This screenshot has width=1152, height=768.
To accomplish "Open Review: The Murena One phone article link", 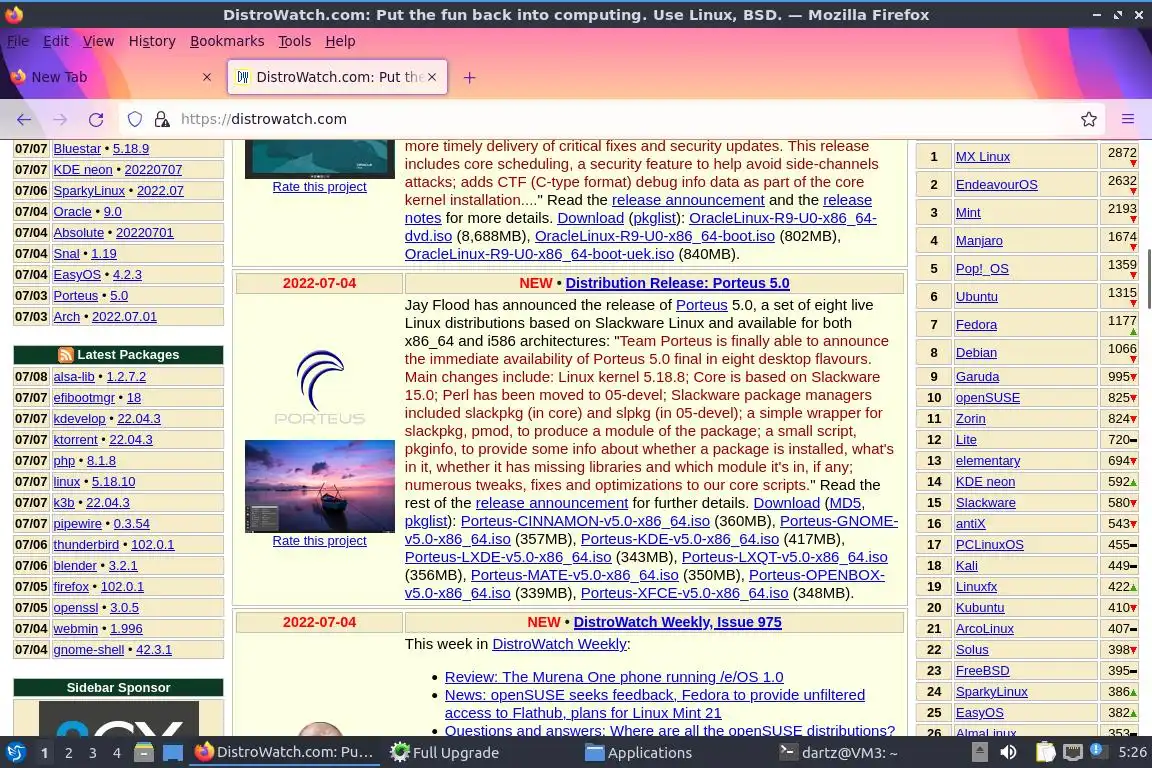I will point(614,677).
